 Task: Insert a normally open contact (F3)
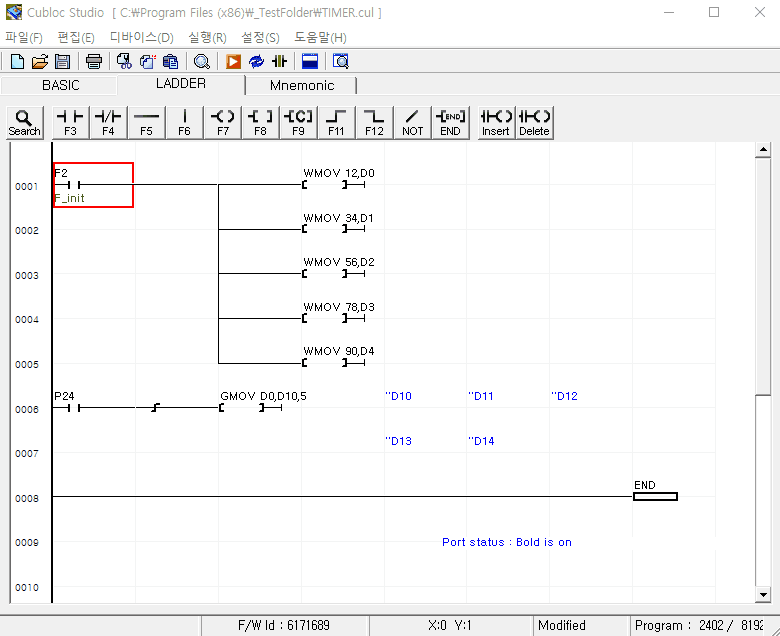[x=70, y=122]
